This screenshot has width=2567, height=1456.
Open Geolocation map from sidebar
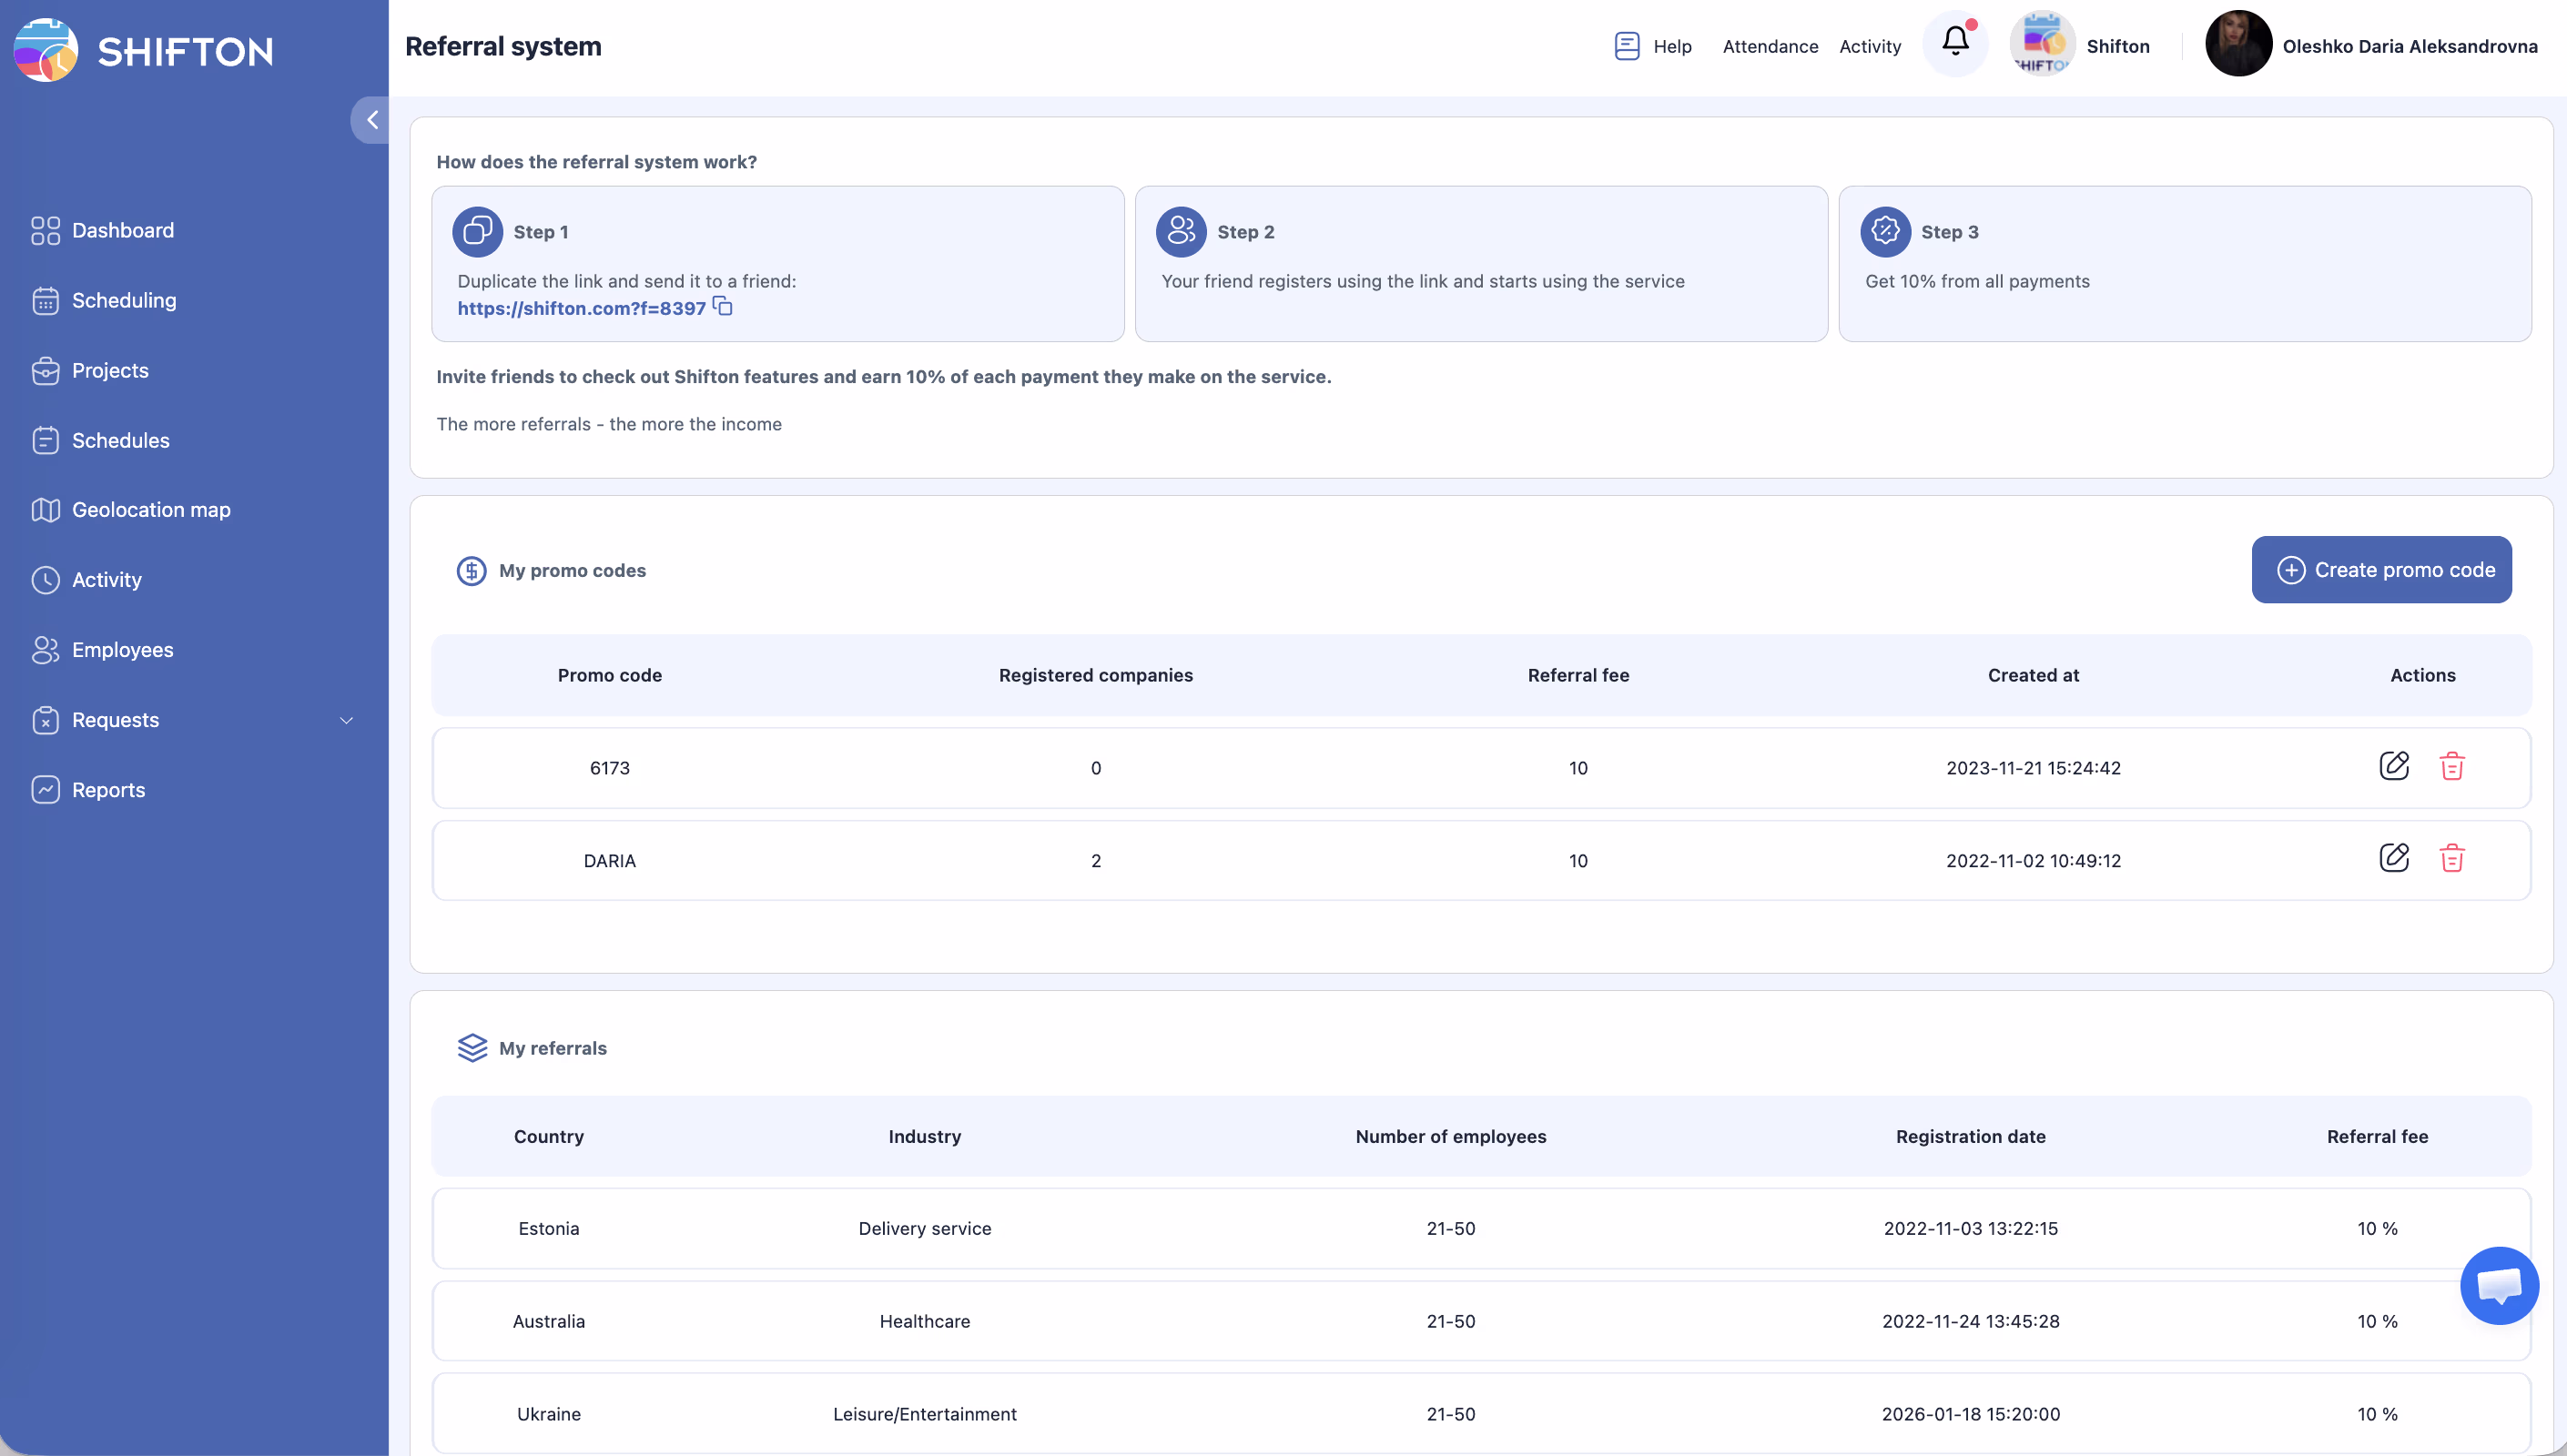coord(150,510)
